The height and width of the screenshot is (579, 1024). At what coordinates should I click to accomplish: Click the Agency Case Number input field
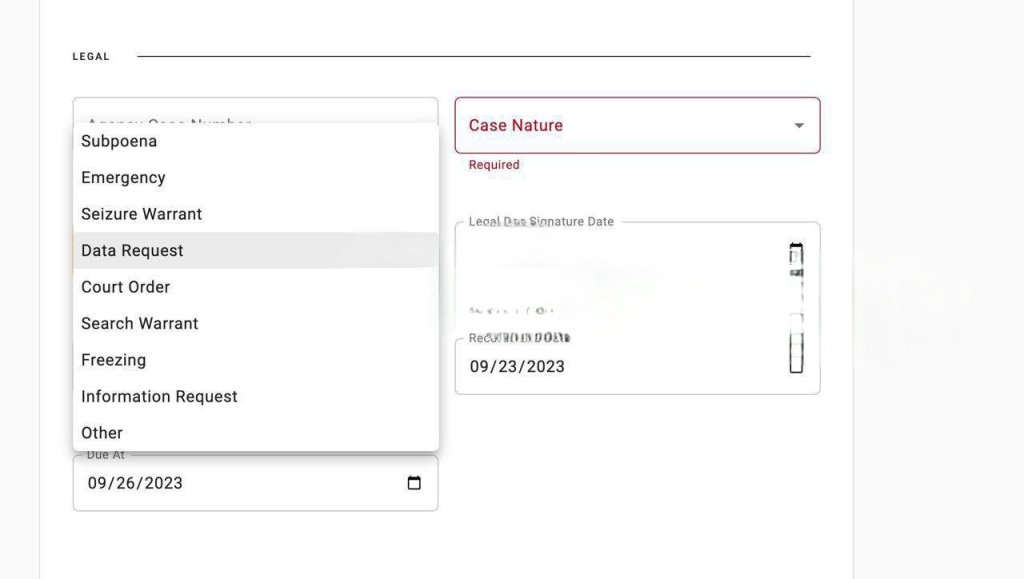255,111
